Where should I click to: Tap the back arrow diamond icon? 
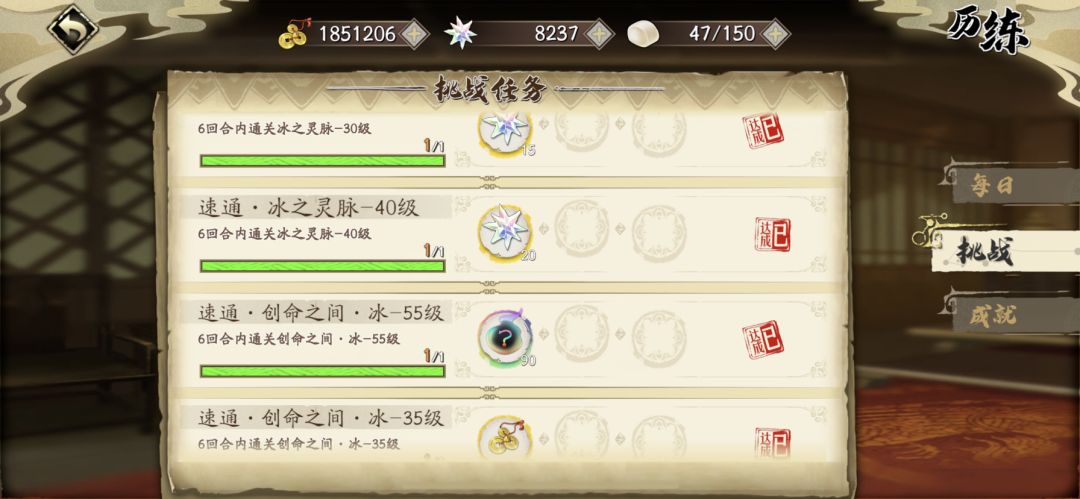72,28
